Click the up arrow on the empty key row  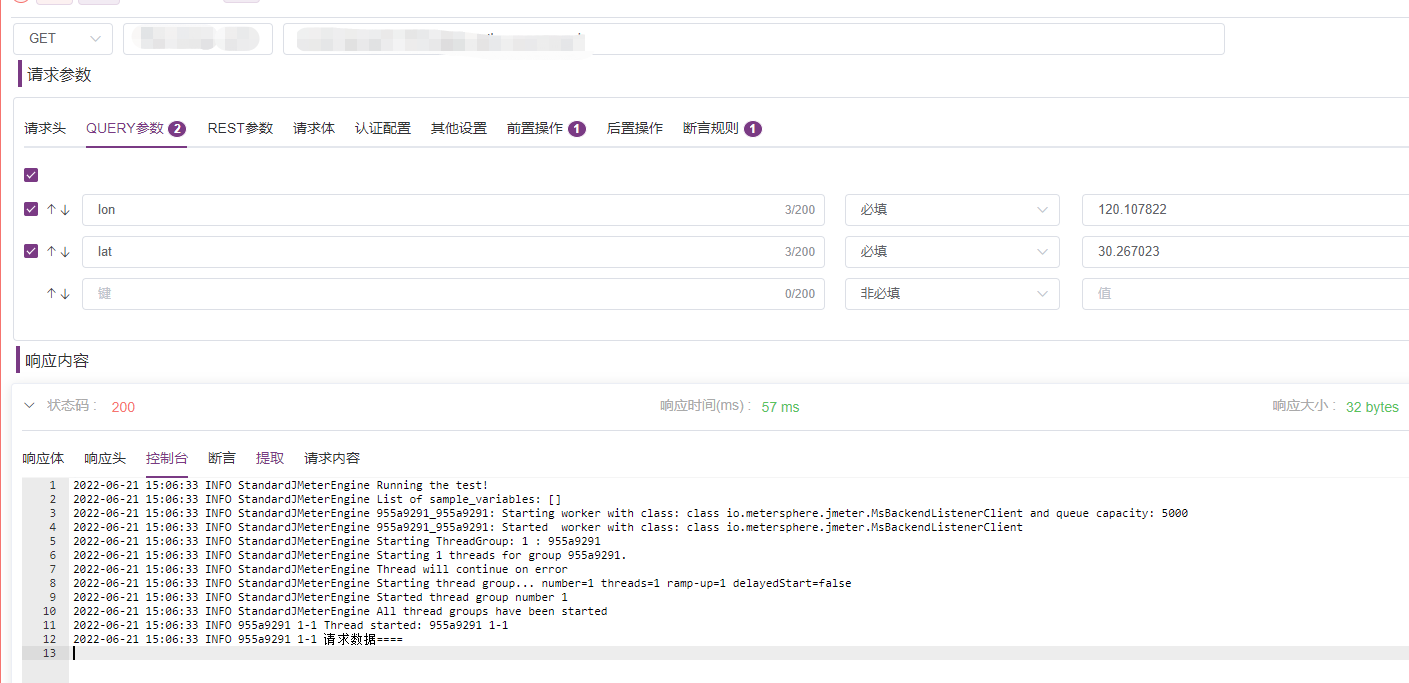(x=51, y=293)
